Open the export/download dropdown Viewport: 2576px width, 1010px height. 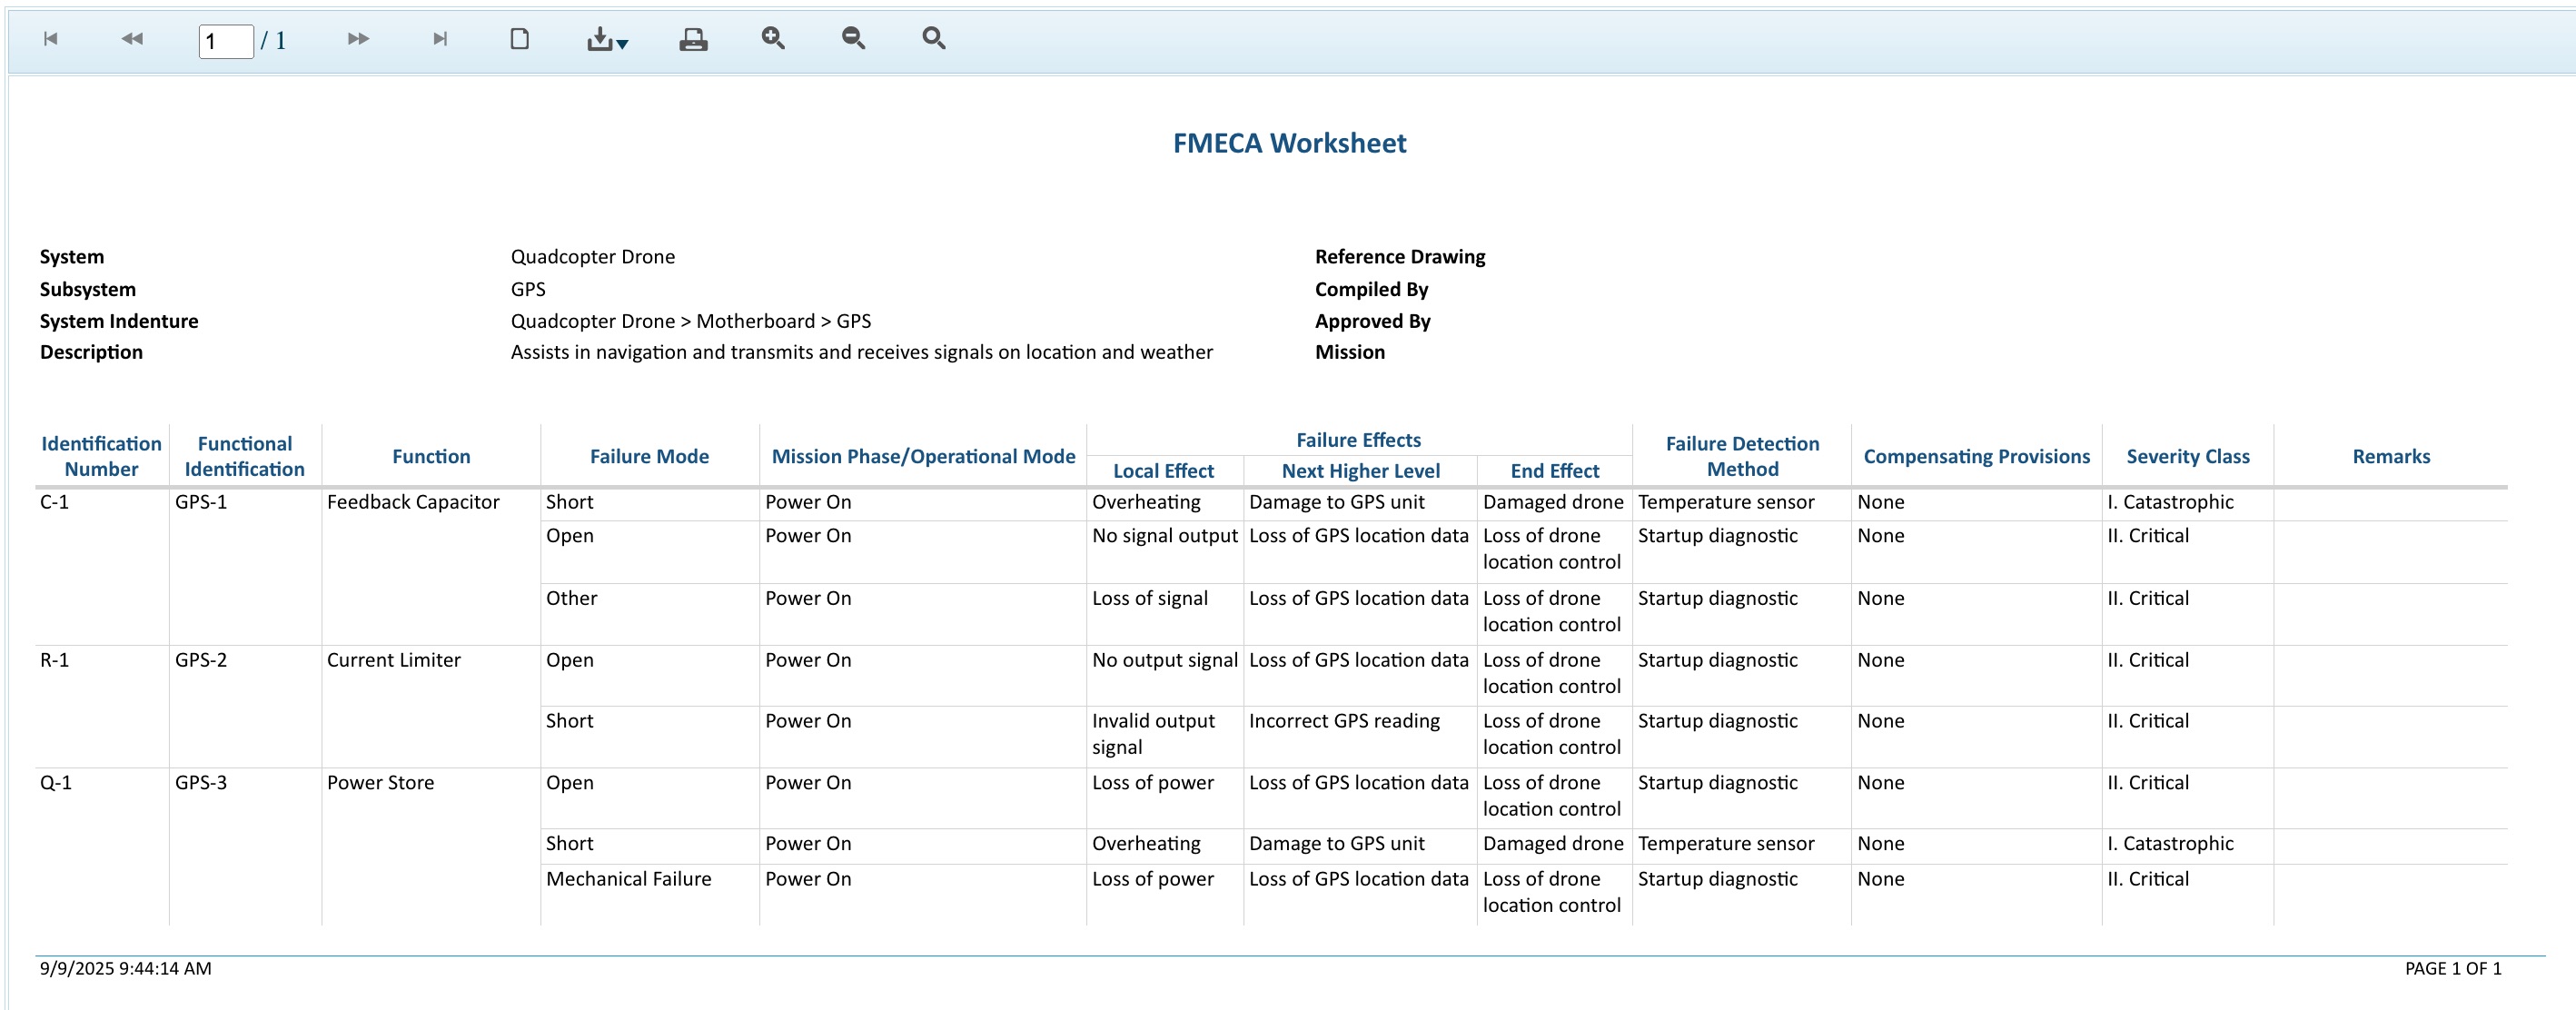coord(606,40)
